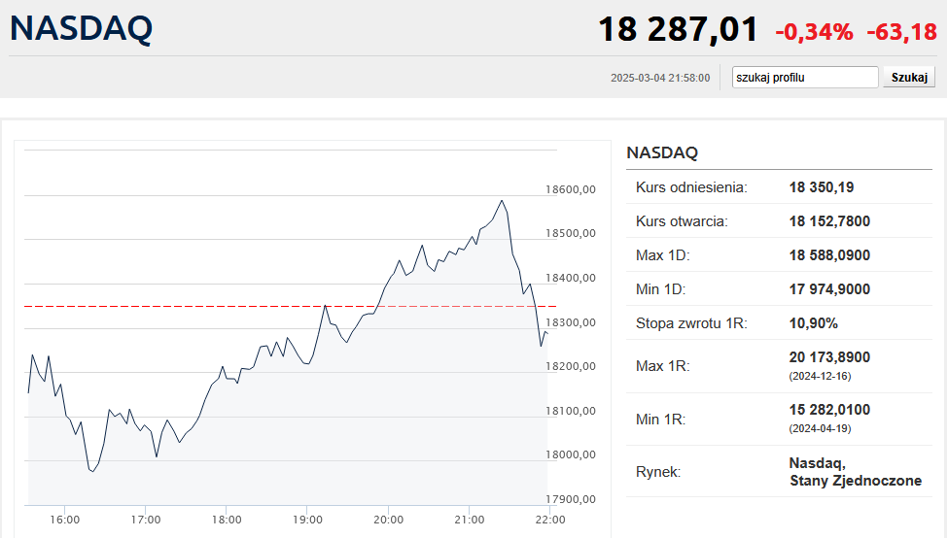This screenshot has width=948, height=538.
Task: Click the 18400,00 axis label on chart
Action: (570, 278)
